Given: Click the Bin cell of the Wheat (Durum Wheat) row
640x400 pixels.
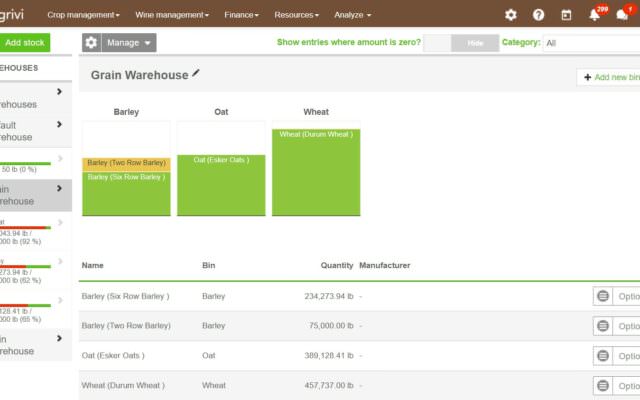Looking at the screenshot, I should point(214,385).
